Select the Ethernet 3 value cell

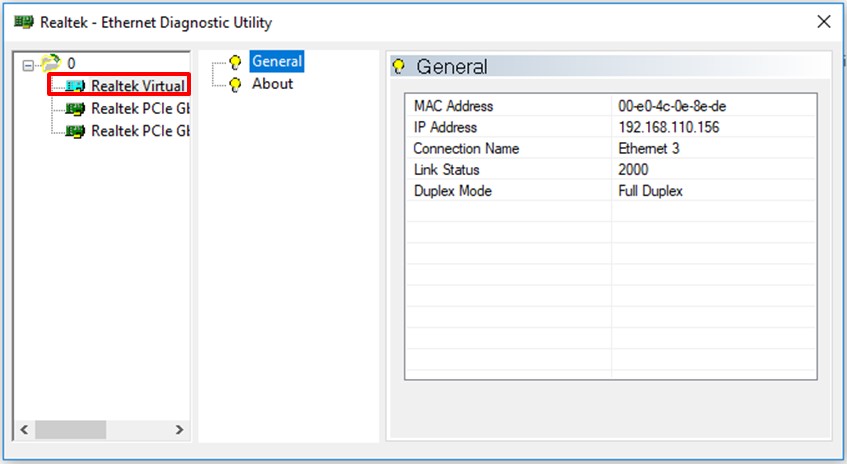coord(714,148)
